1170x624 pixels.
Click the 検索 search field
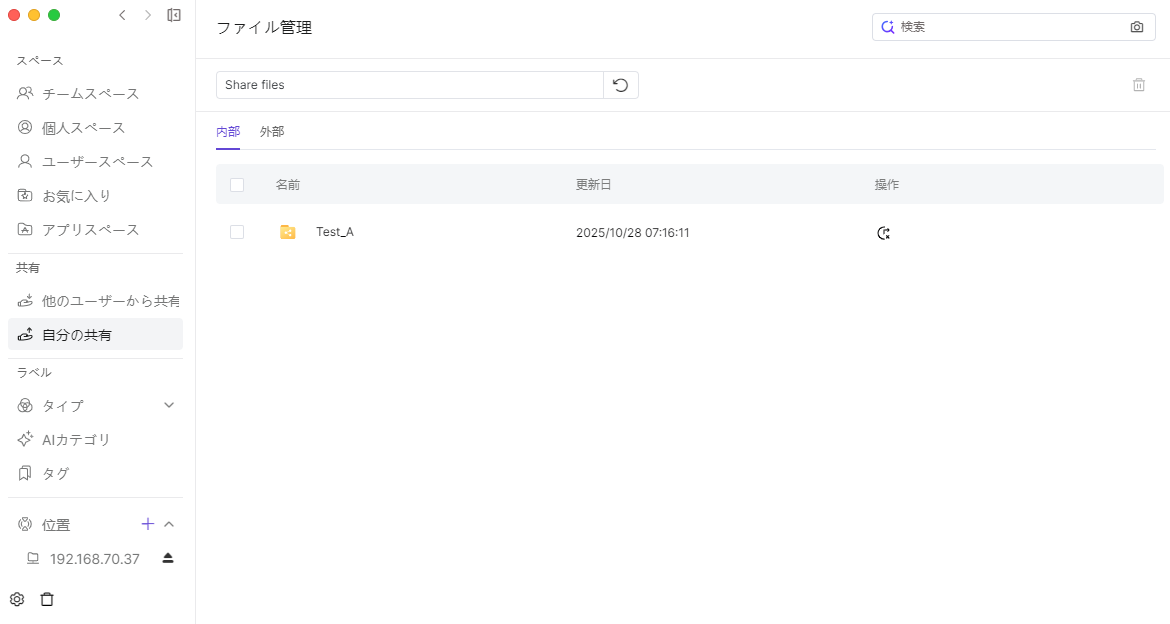click(x=1010, y=27)
